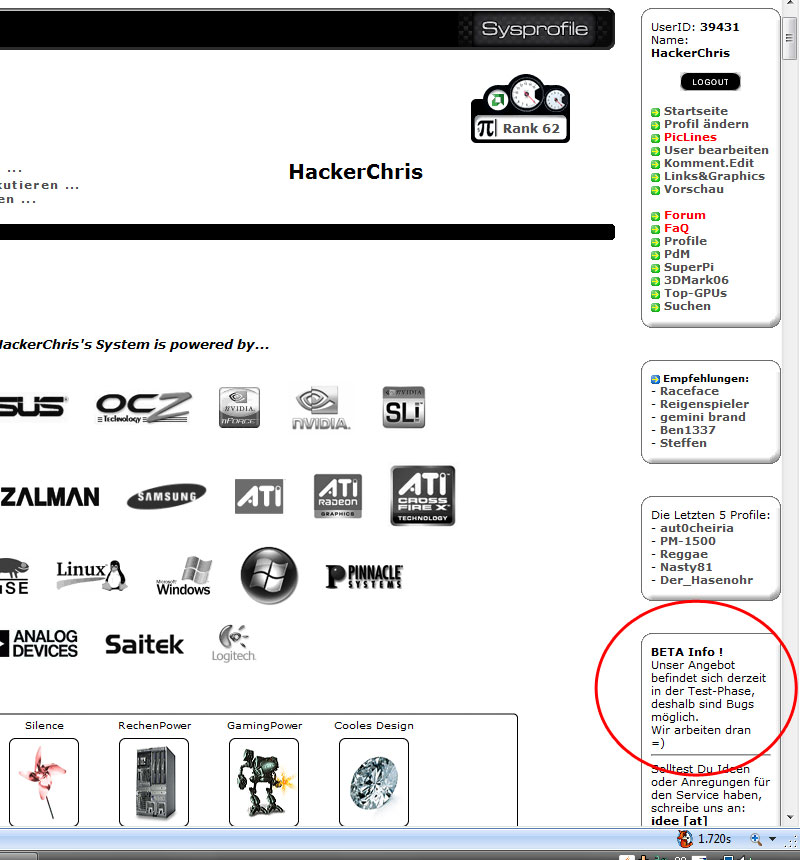Click the round Windows Vista orb
The height and width of the screenshot is (860, 800).
click(x=269, y=575)
